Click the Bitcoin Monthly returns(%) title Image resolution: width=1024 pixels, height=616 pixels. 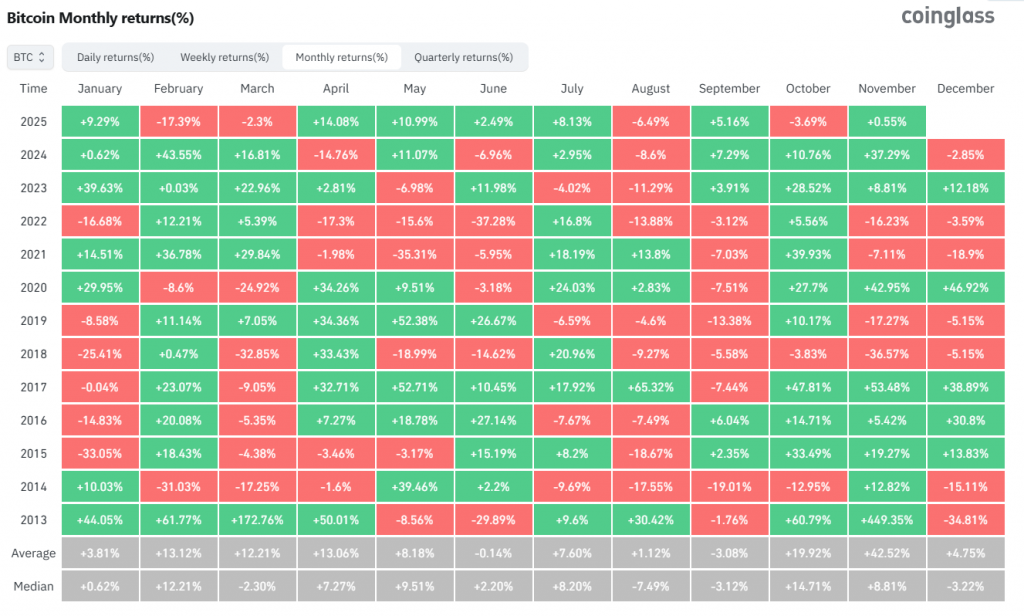click(102, 17)
